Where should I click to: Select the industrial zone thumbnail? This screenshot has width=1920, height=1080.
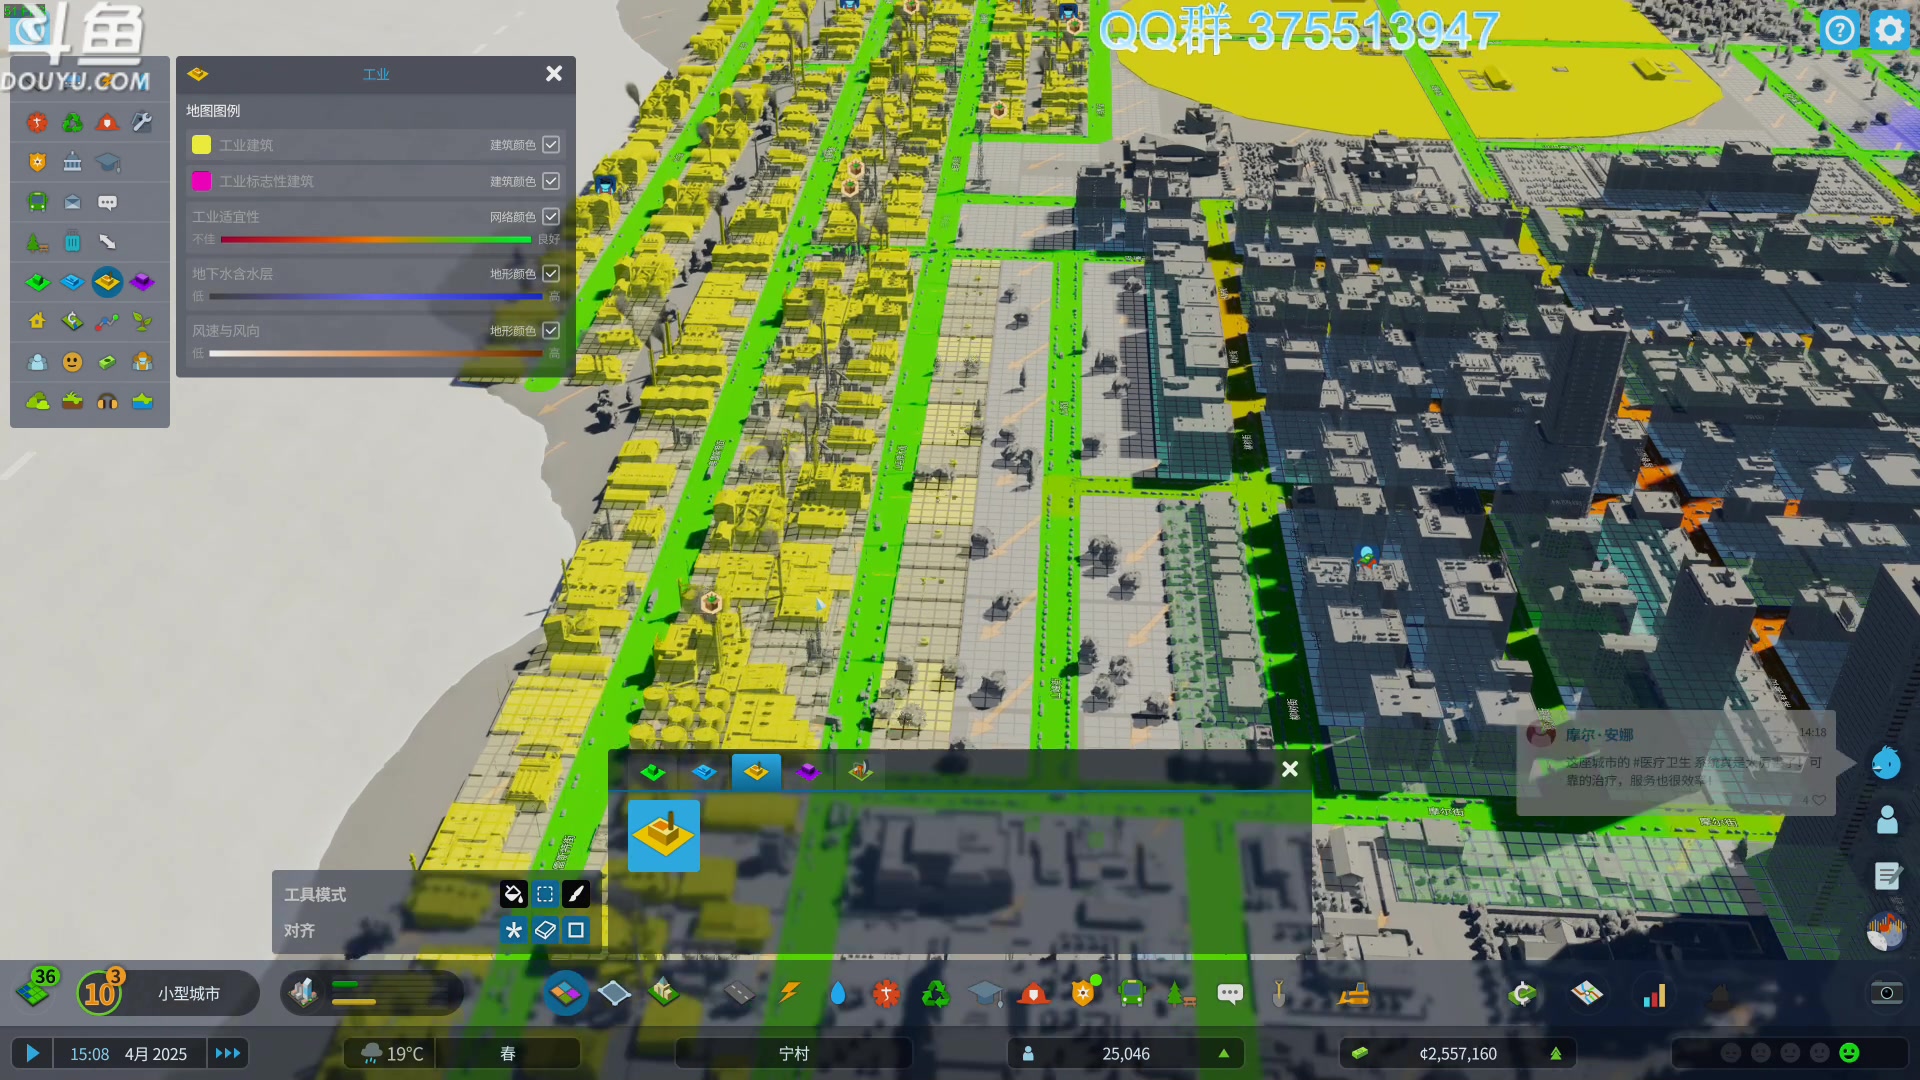coord(664,835)
